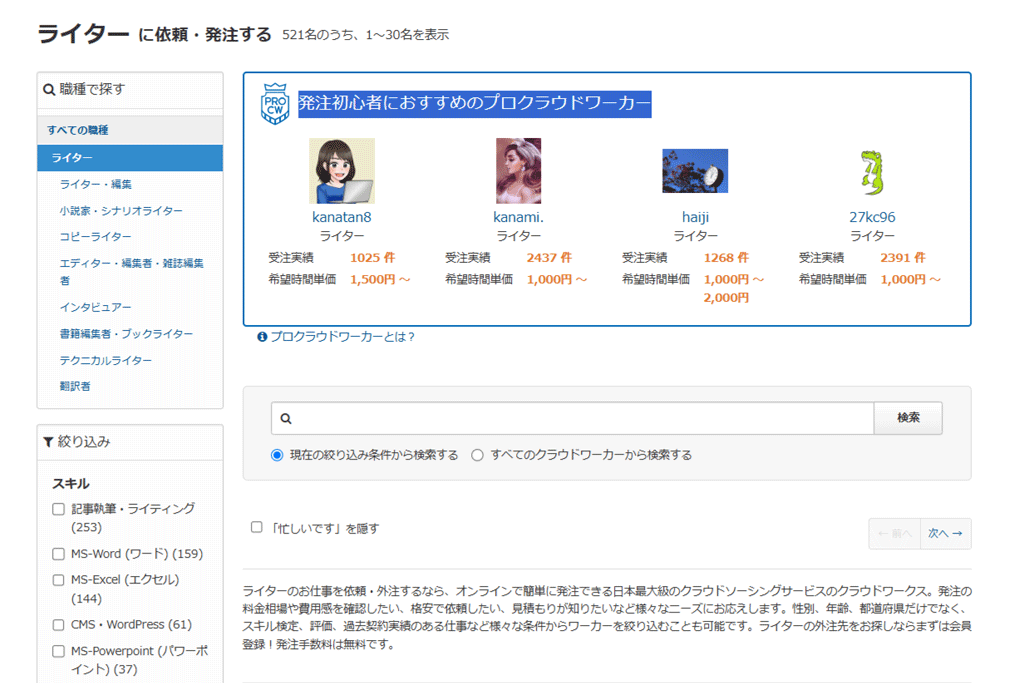Viewport: 1024px width, 684px height.
Task: Click the search icon beside 職種で探す
Action: click(49, 90)
